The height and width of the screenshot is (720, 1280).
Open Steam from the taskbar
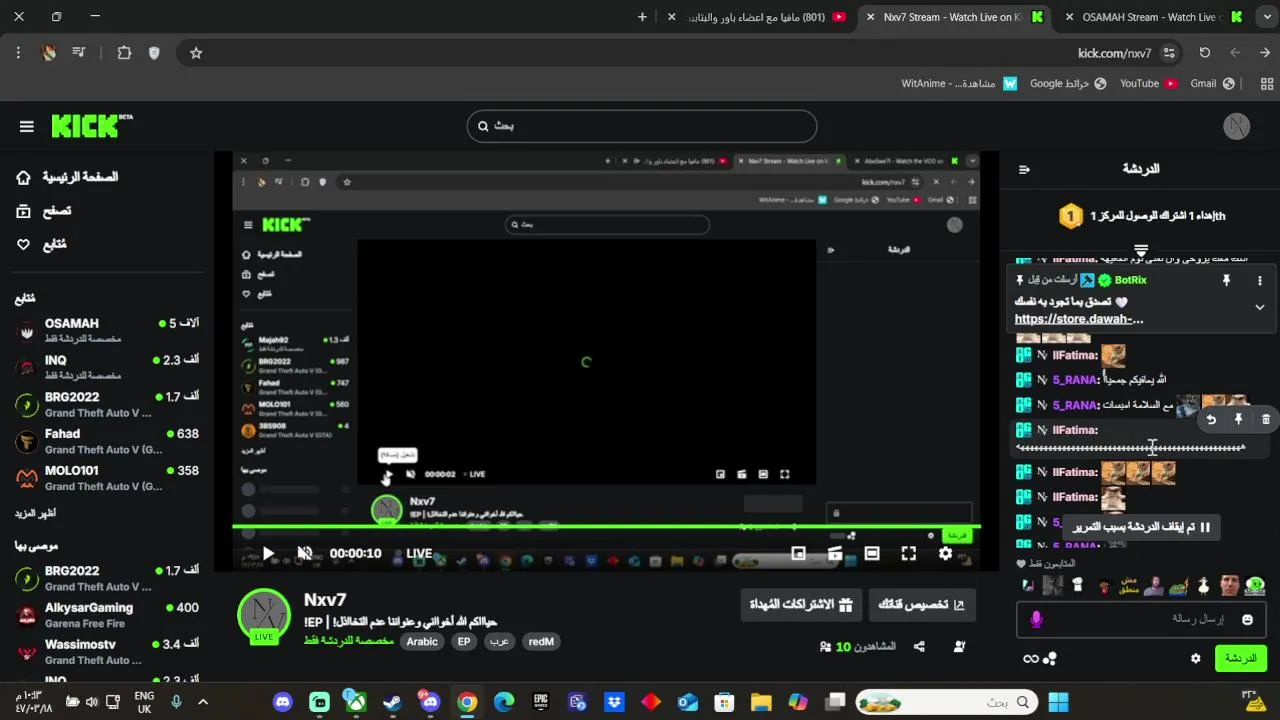tap(393, 702)
